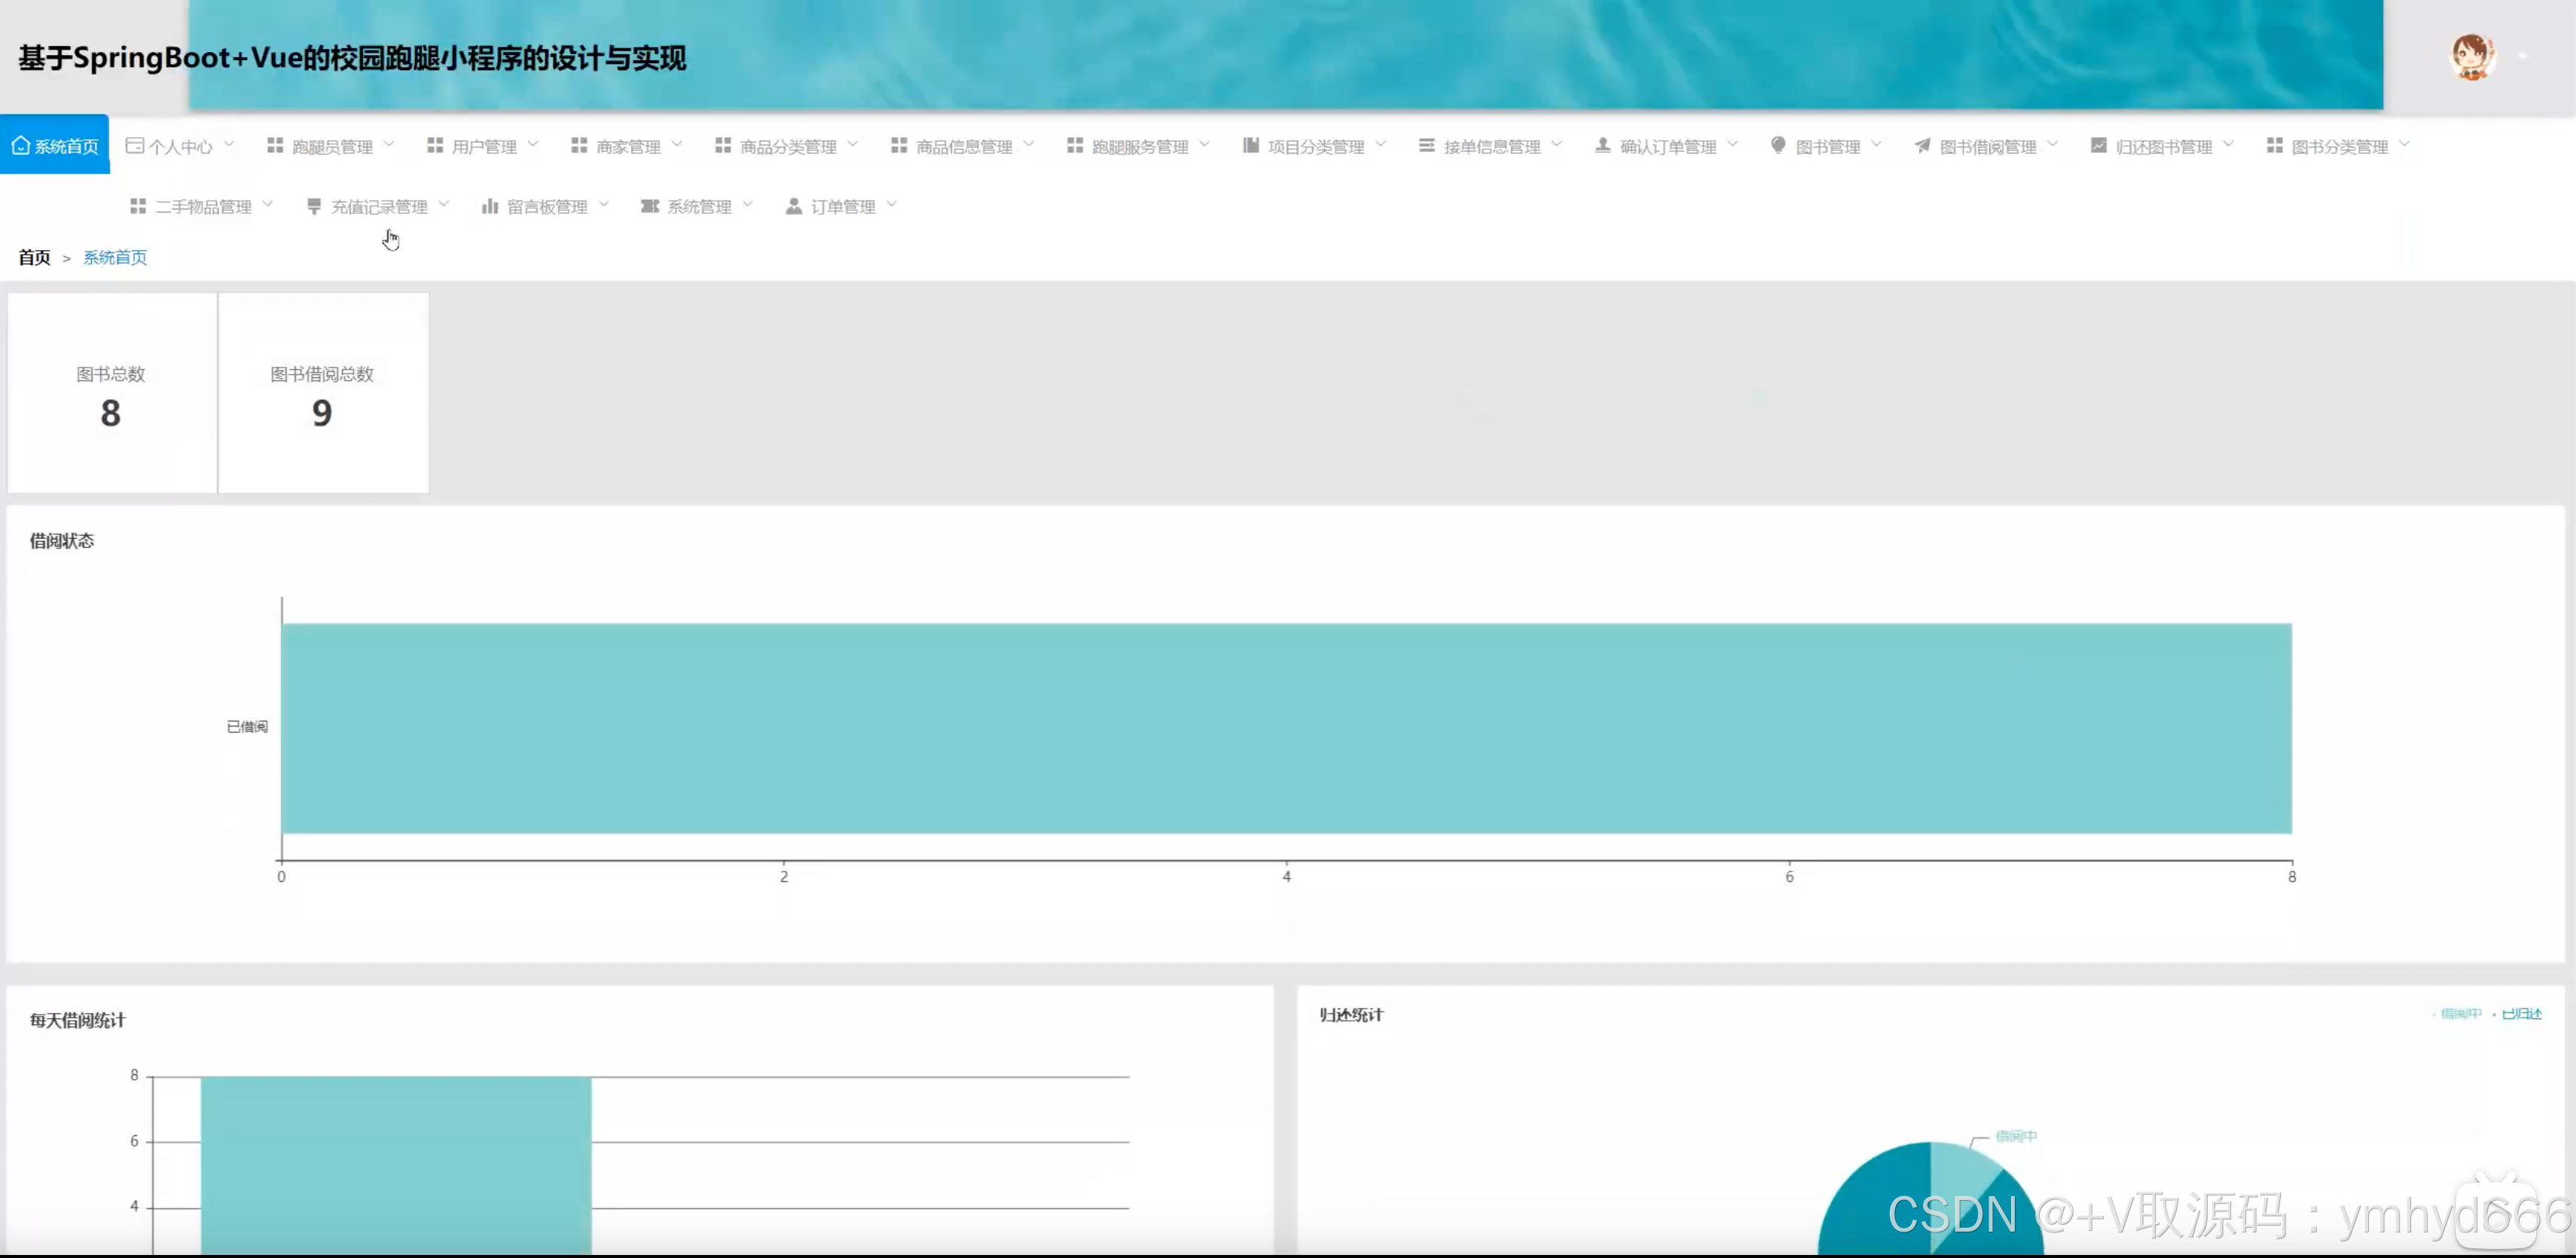Screen dimensions: 2576x1258
Task: Click the 充值记录管理 cup icon
Action: 314,206
